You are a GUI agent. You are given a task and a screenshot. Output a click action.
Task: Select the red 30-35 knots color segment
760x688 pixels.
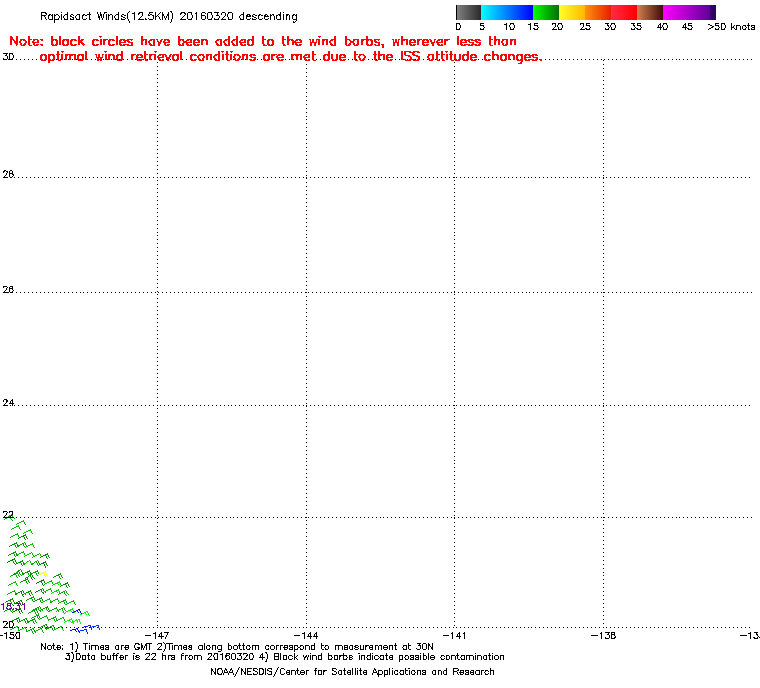pyautogui.click(x=624, y=12)
